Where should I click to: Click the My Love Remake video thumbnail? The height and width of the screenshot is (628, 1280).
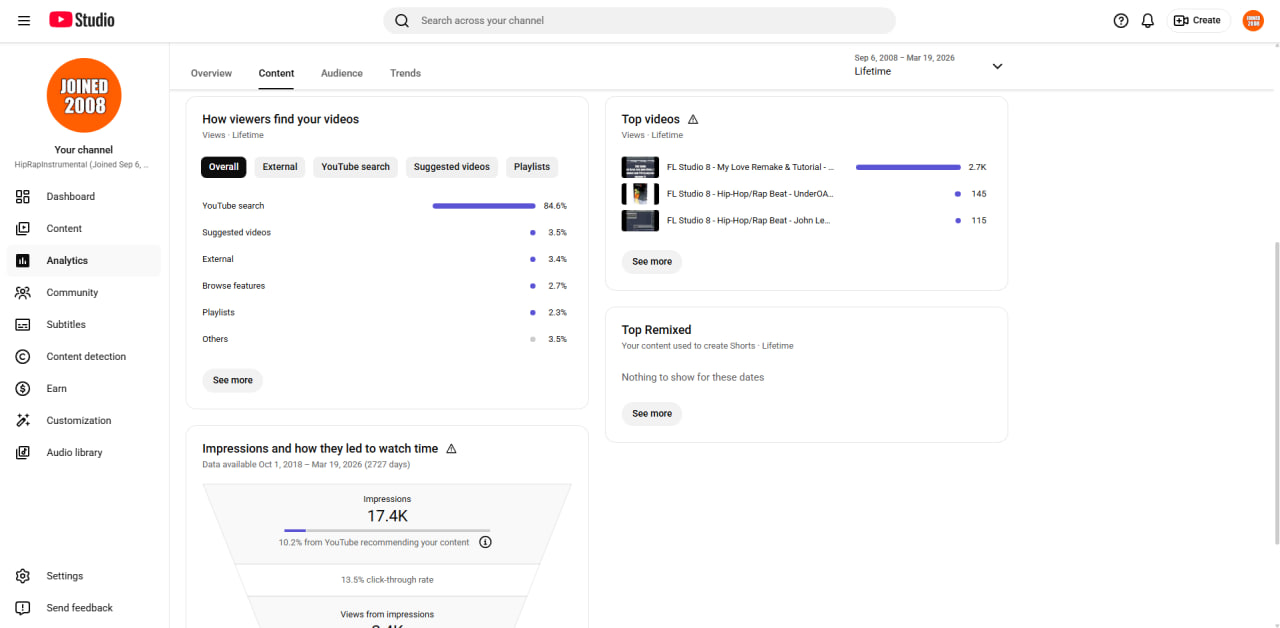point(640,167)
